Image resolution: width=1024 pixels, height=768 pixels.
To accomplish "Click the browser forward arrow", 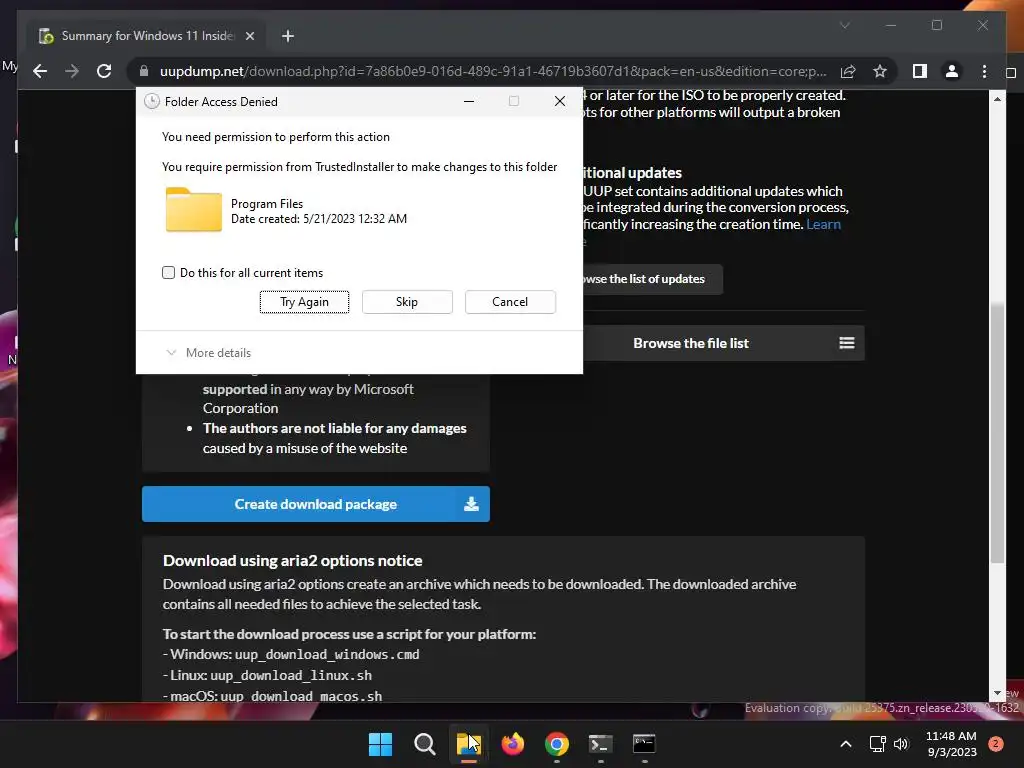I will (x=72, y=71).
